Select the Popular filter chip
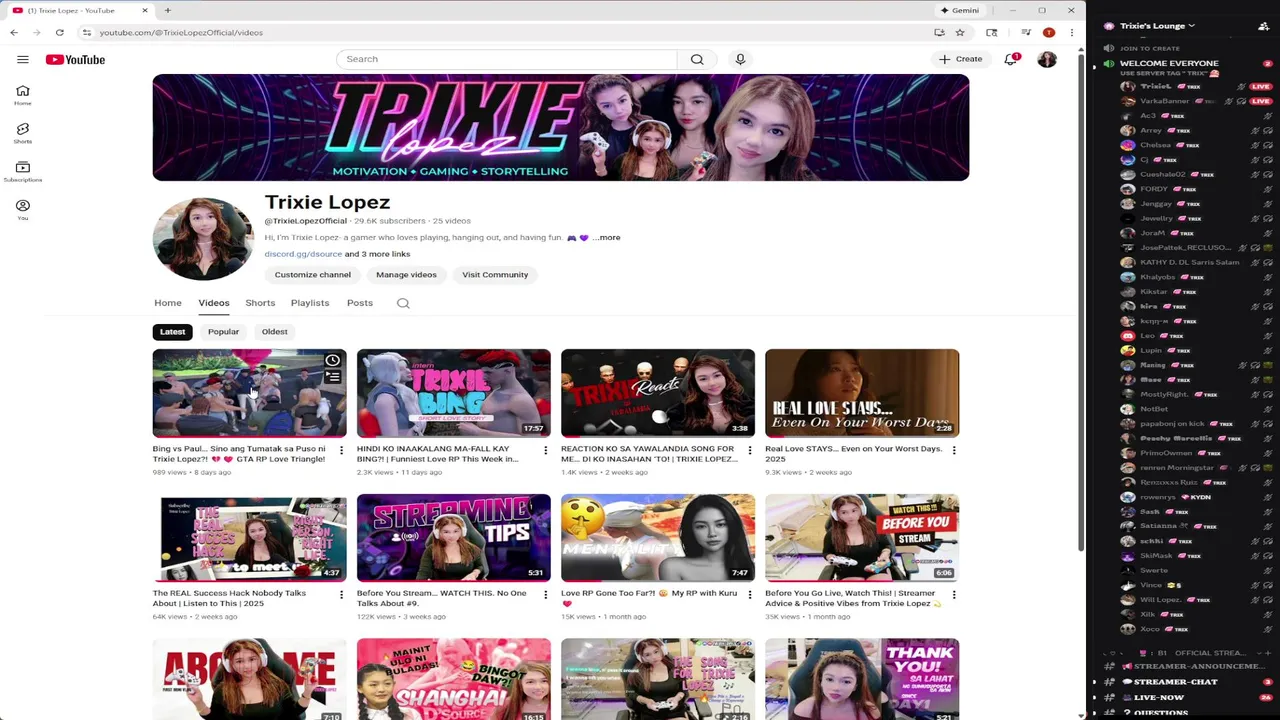The width and height of the screenshot is (1280, 720). [x=223, y=332]
